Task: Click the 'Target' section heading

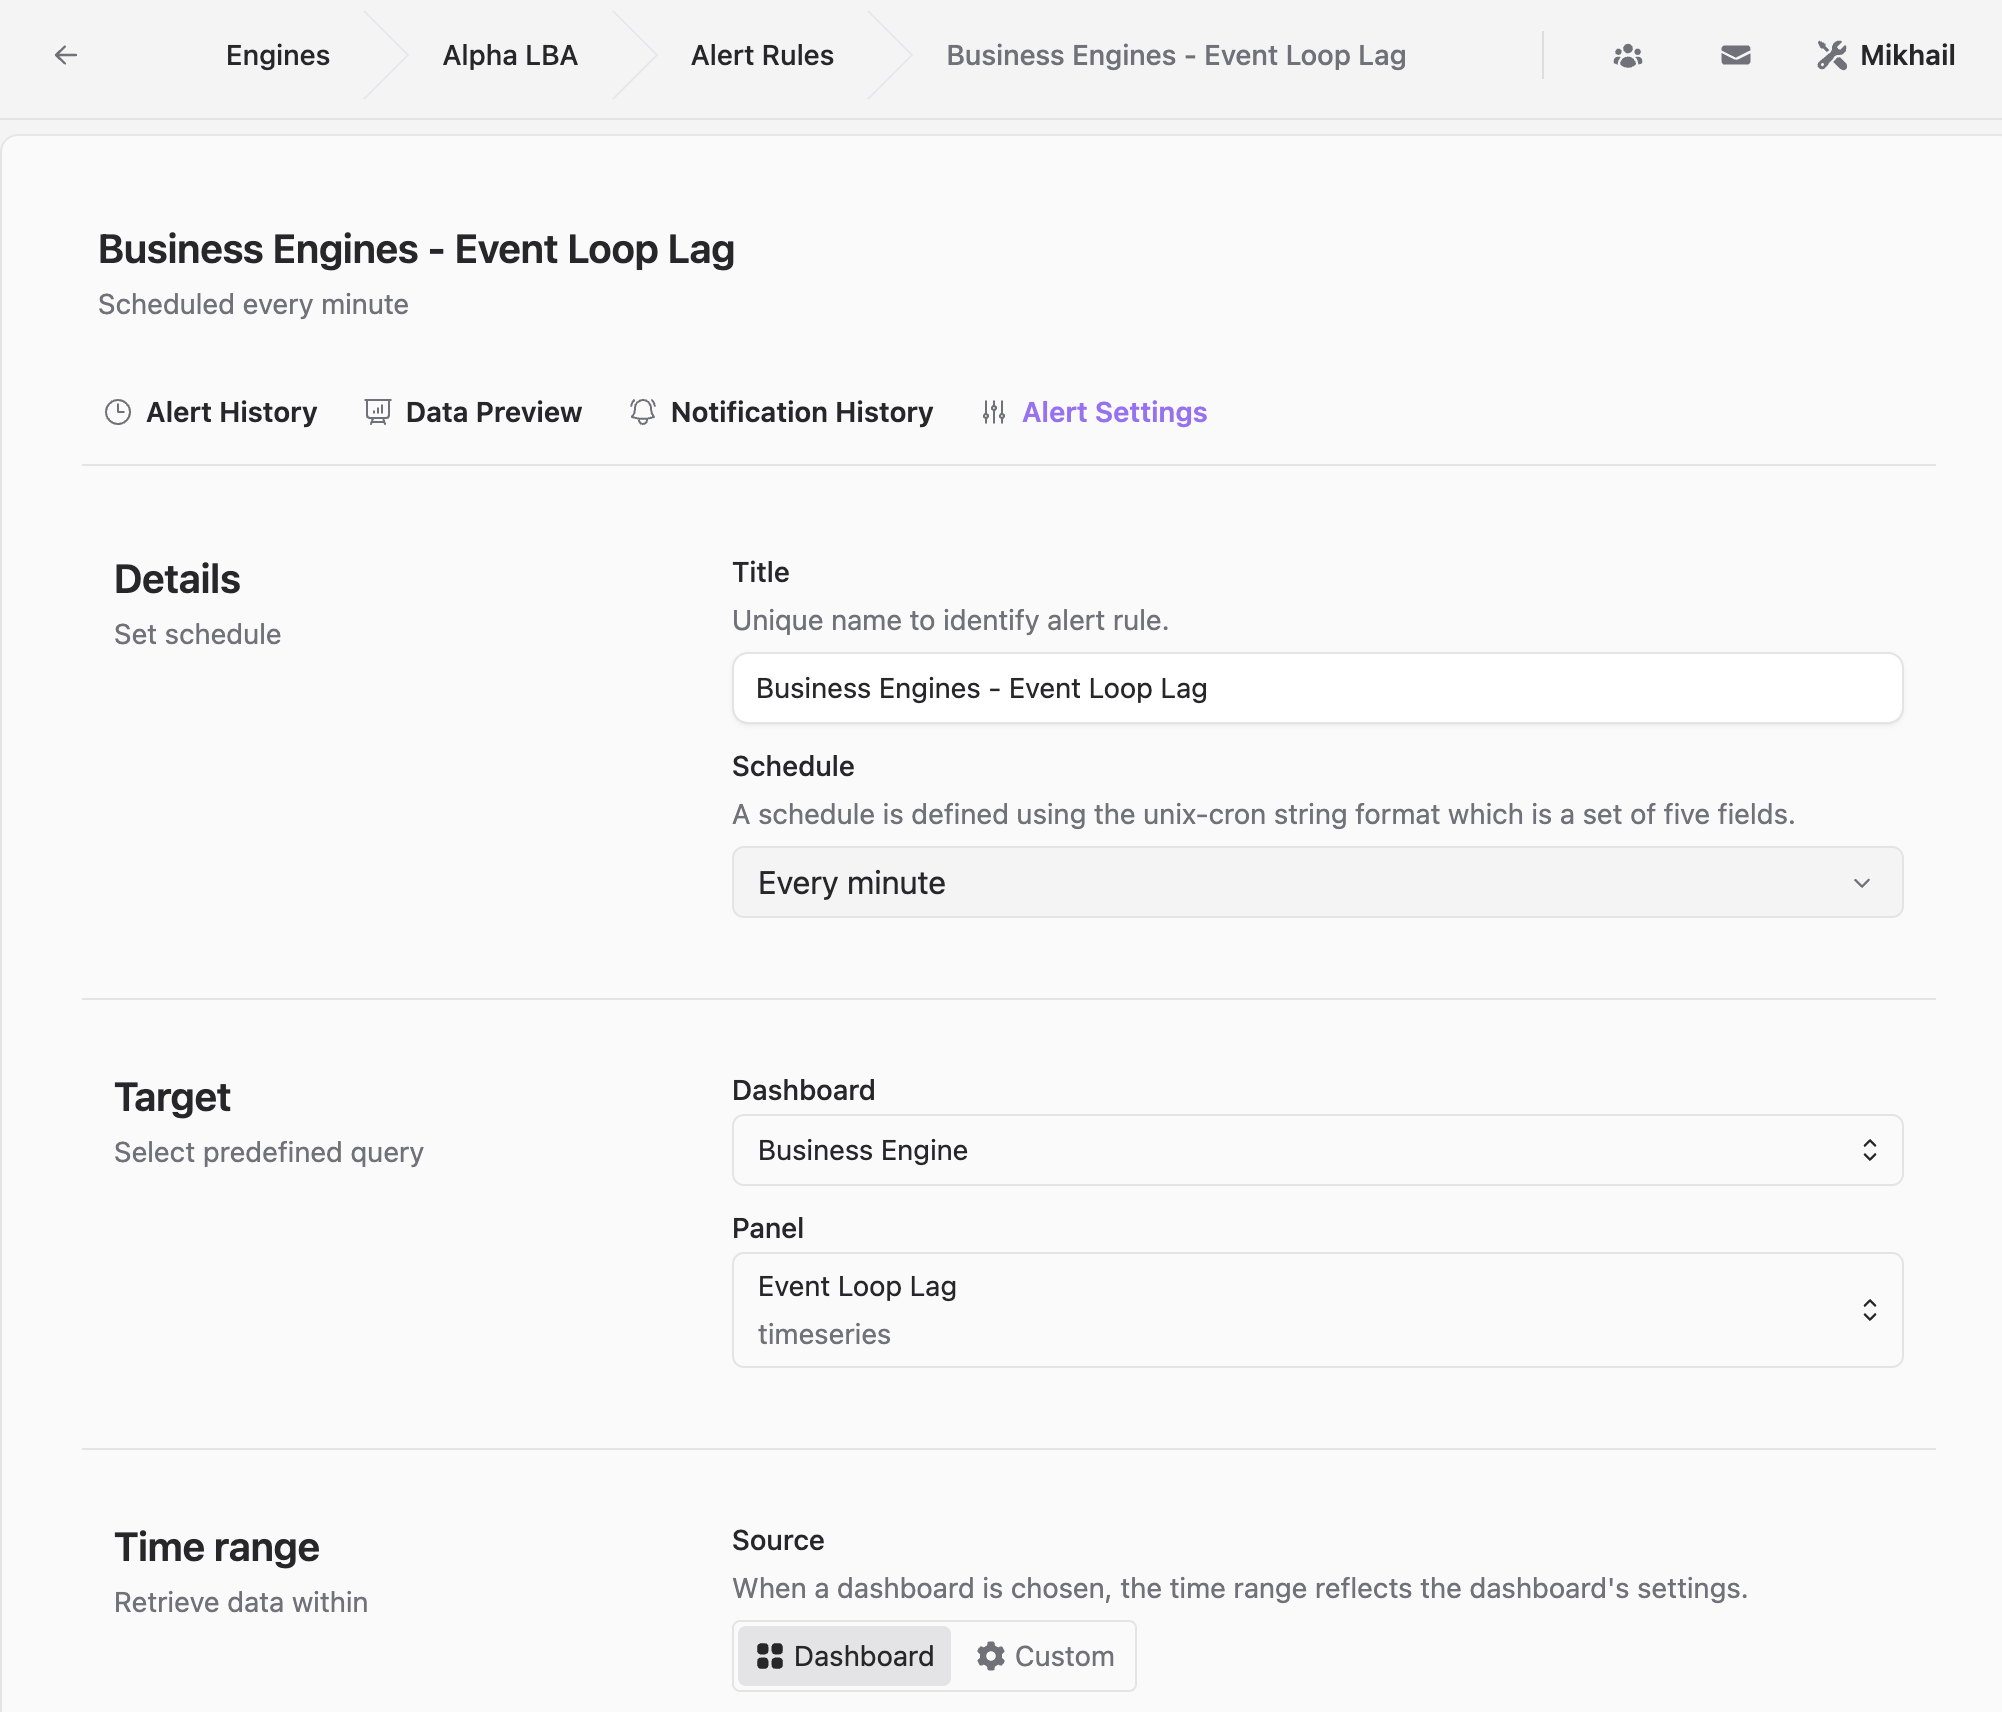Action: tap(172, 1097)
